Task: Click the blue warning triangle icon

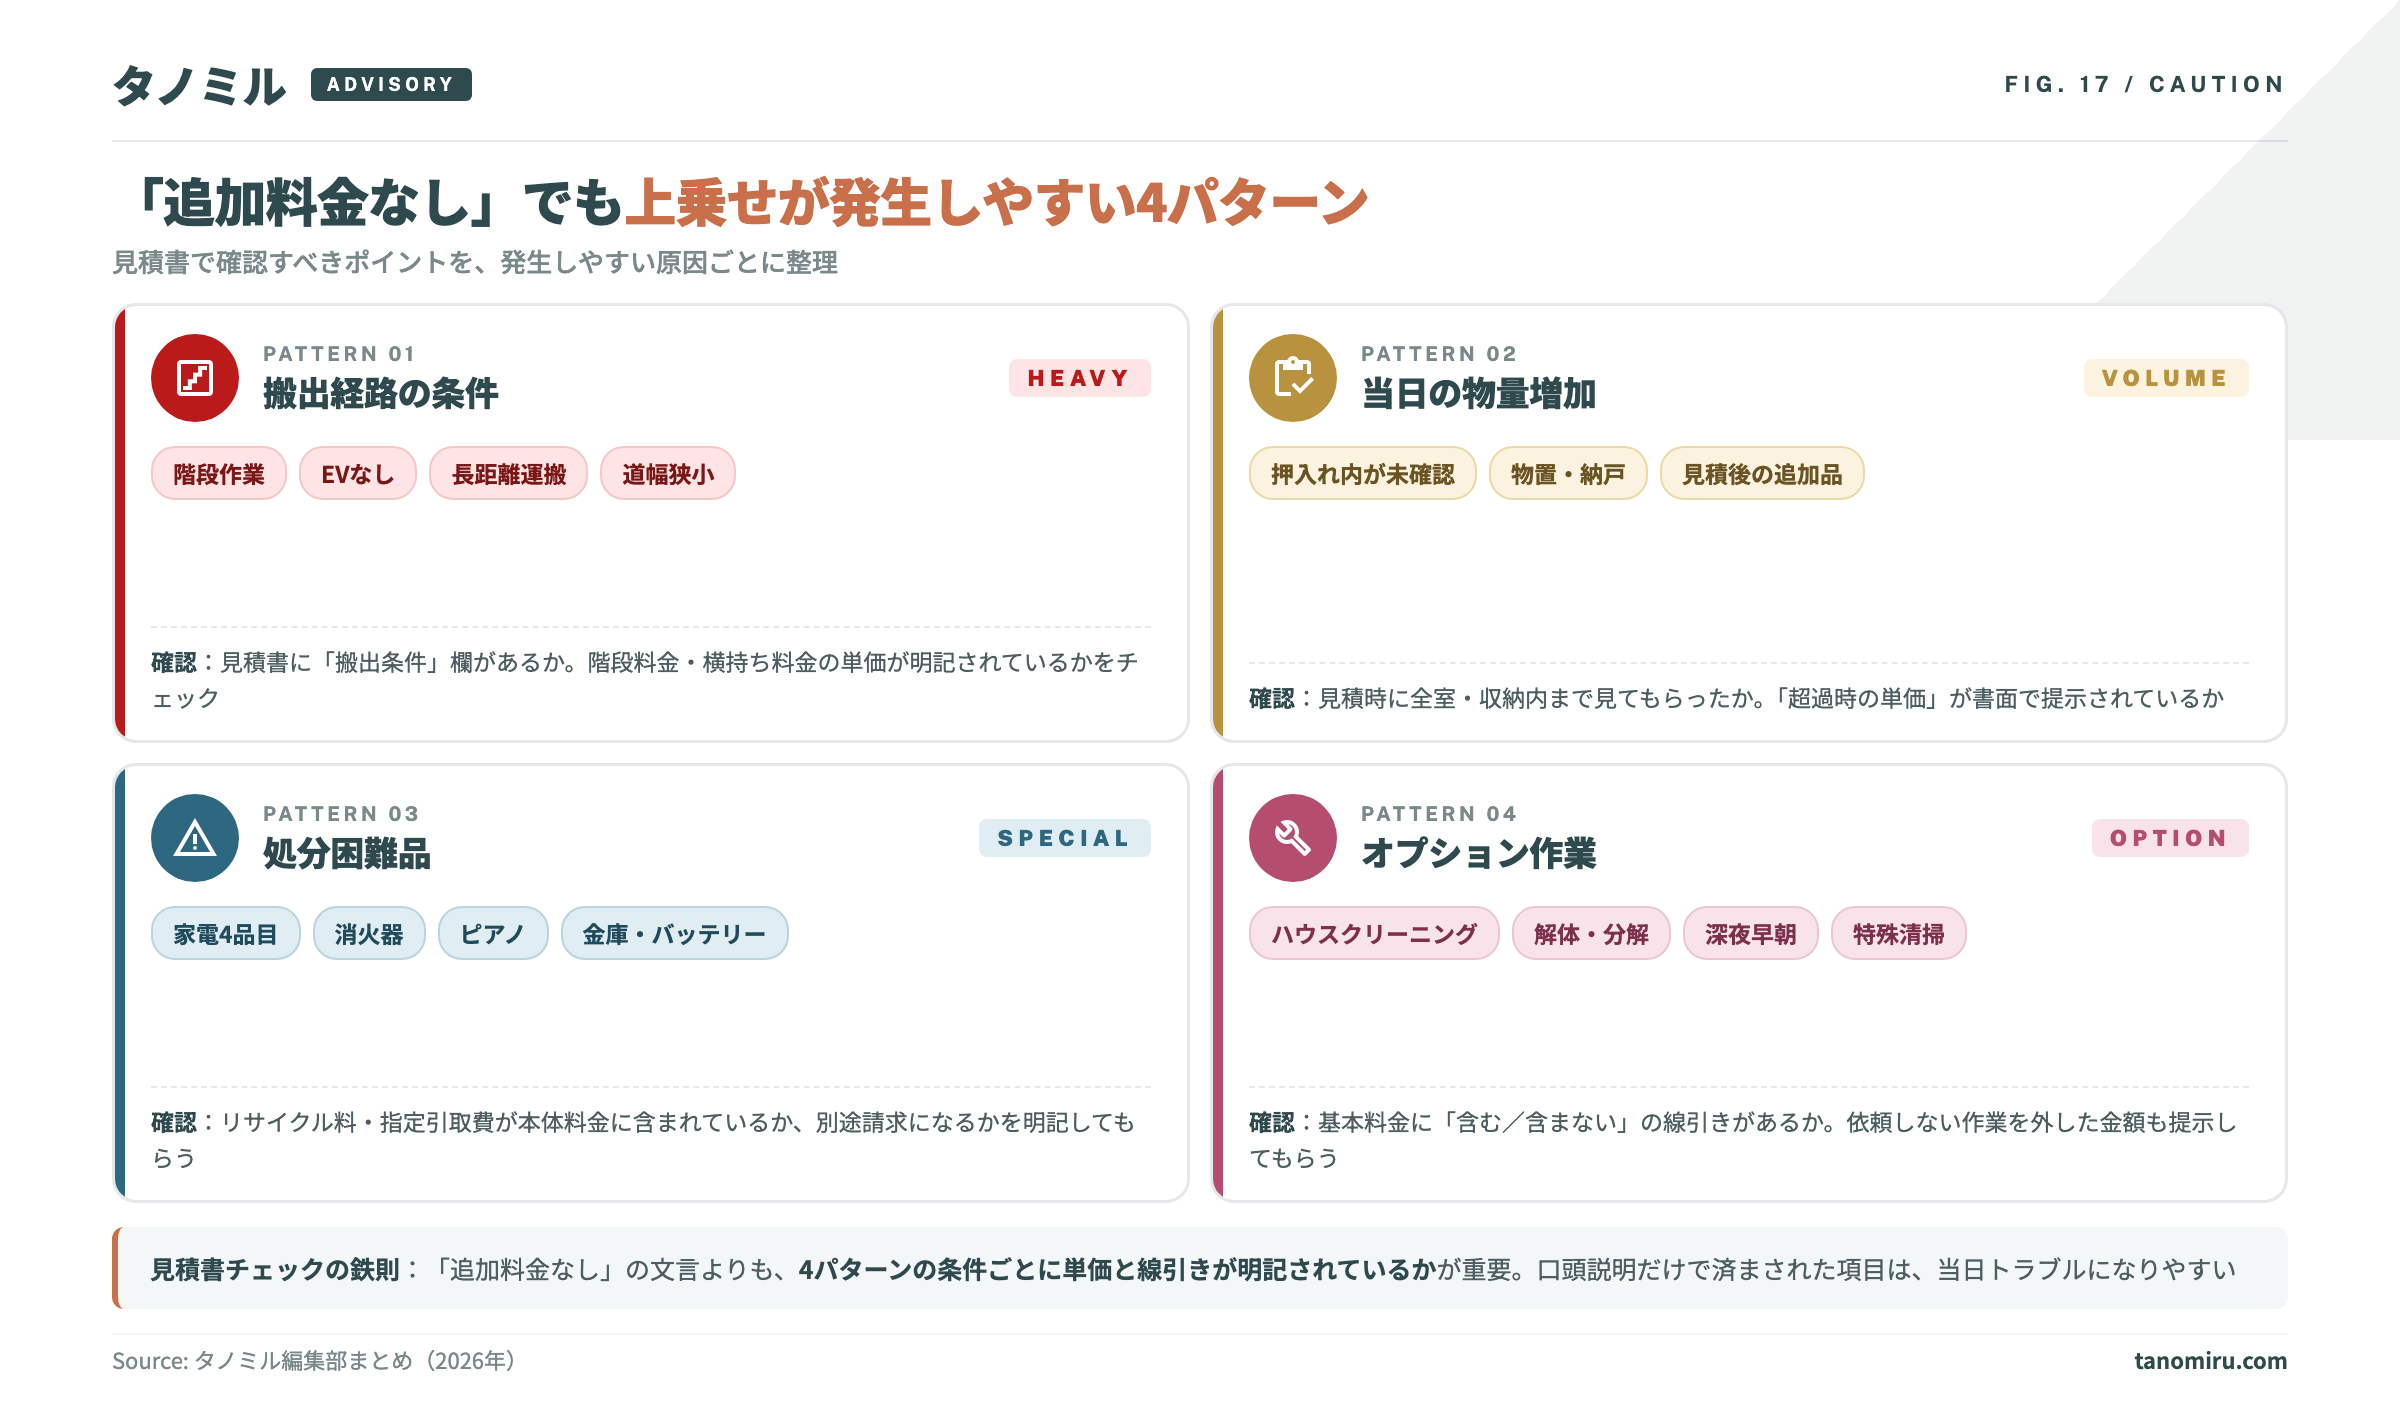Action: click(x=195, y=838)
